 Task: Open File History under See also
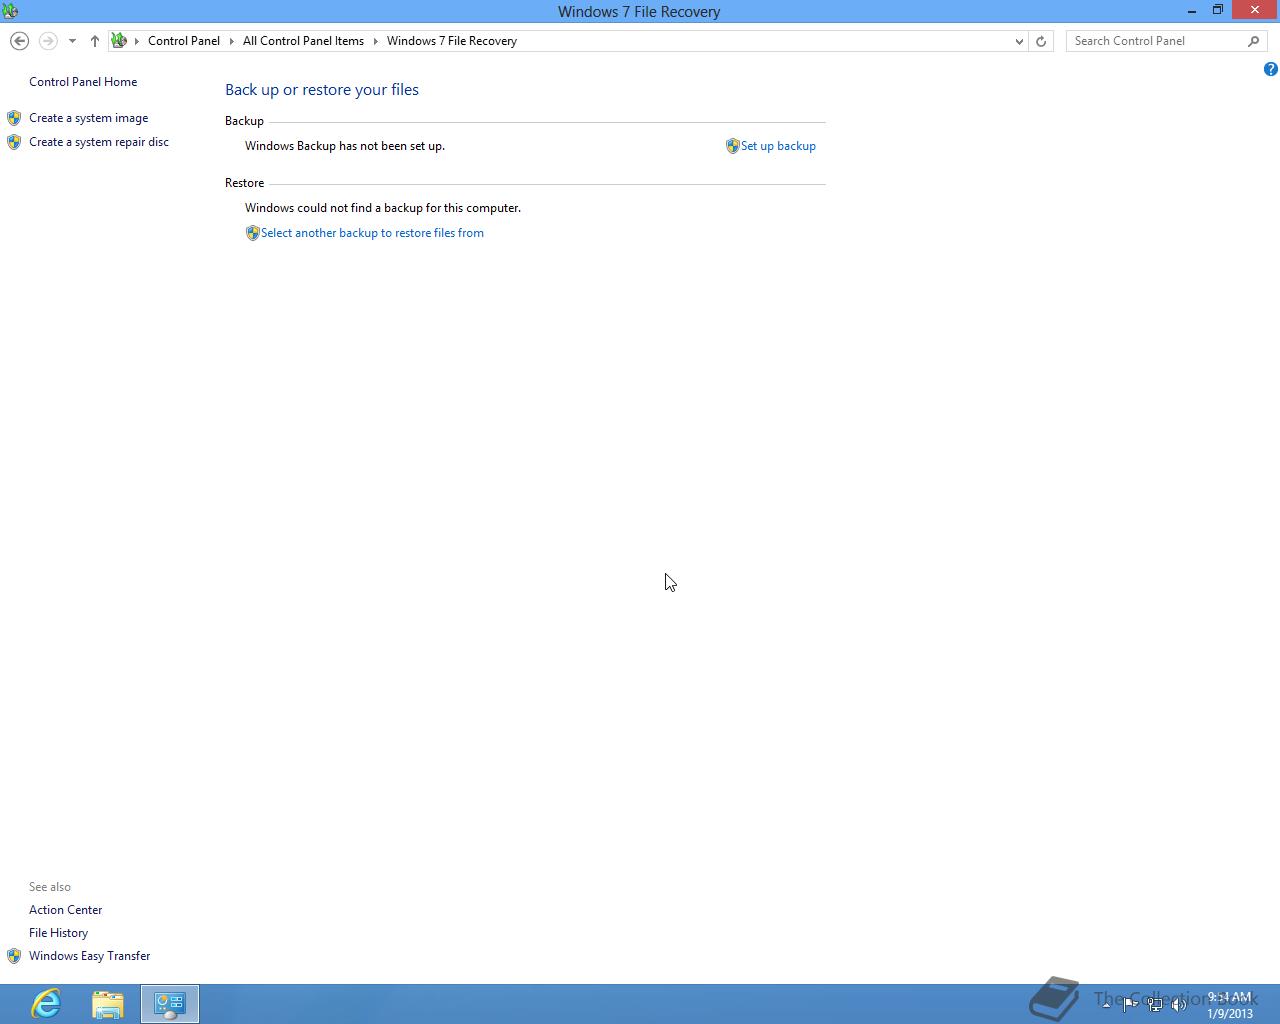pyautogui.click(x=58, y=933)
